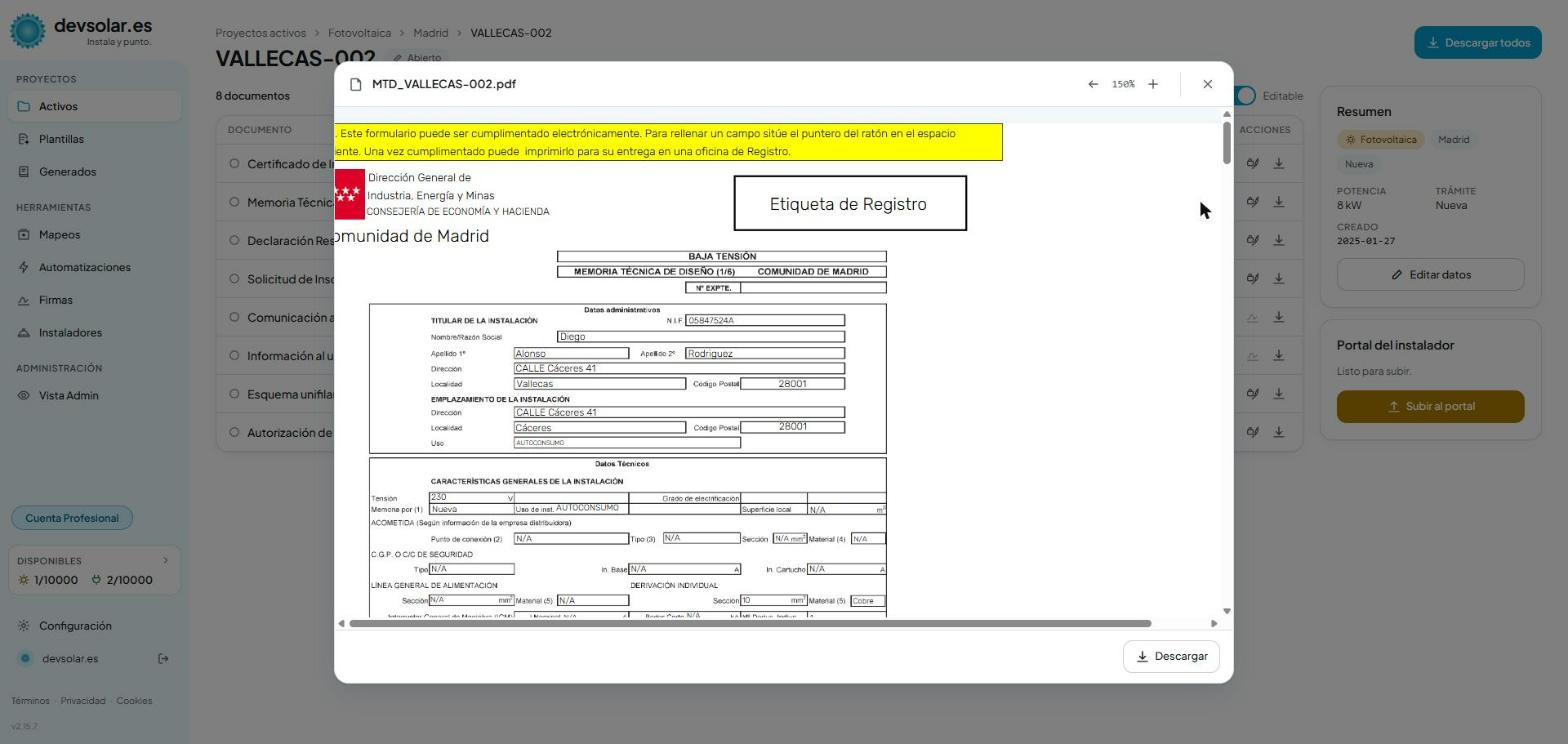Click the PDF vertical scrollbar thumb
Image resolution: width=1568 pixels, height=744 pixels.
tap(1227, 143)
